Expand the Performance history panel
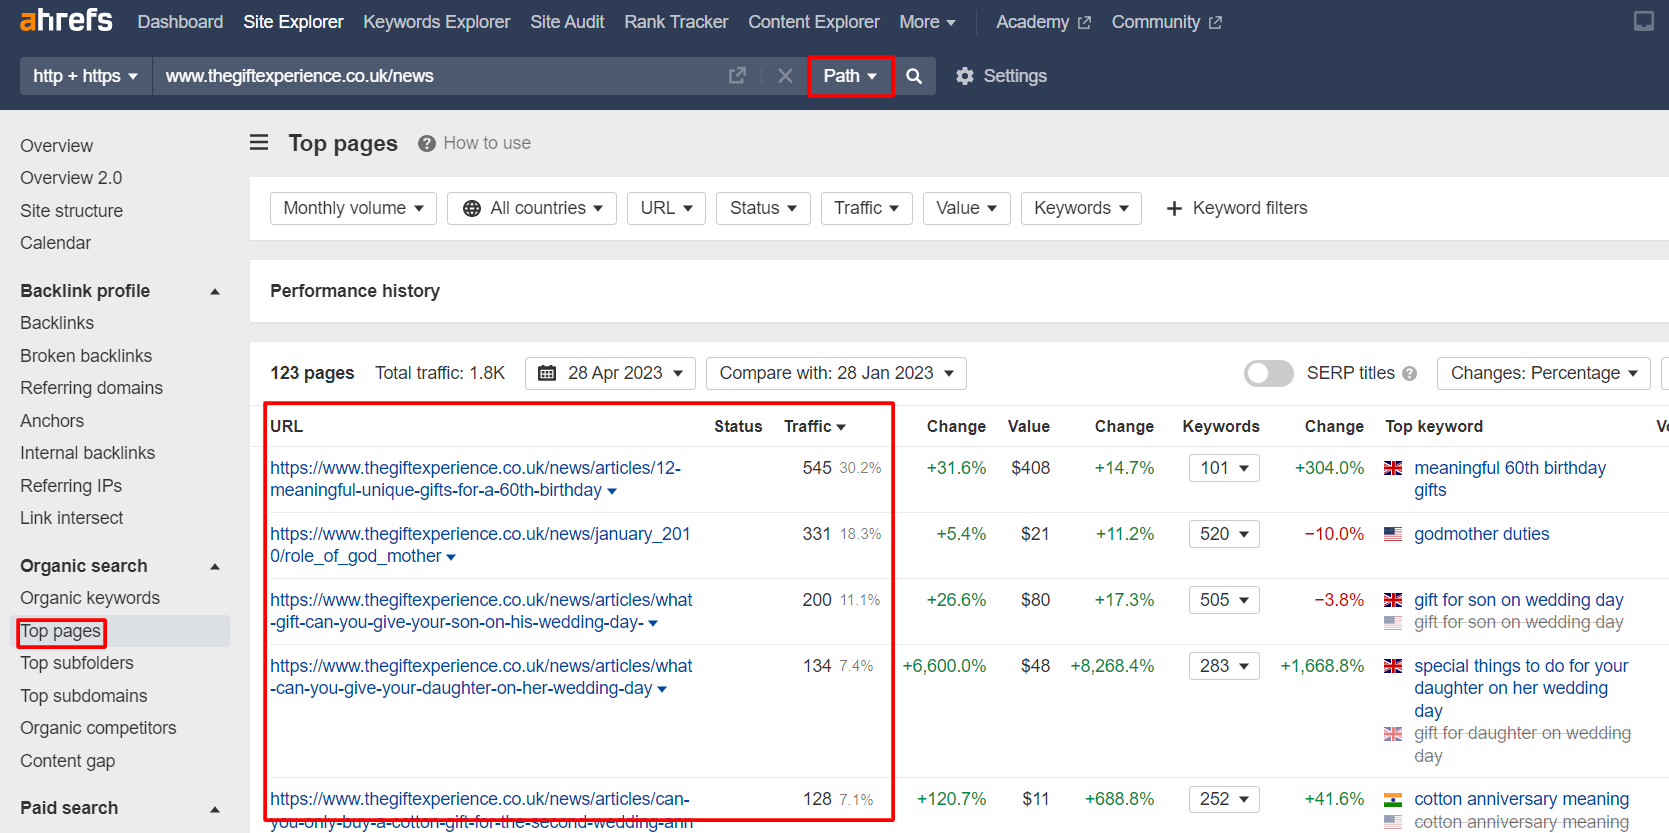 pos(355,291)
